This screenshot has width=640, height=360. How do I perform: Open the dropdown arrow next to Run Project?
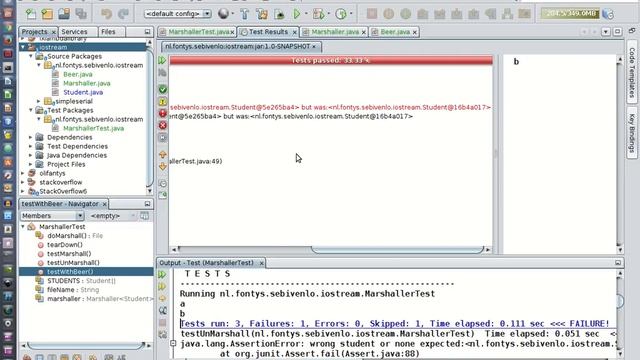coord(306,14)
